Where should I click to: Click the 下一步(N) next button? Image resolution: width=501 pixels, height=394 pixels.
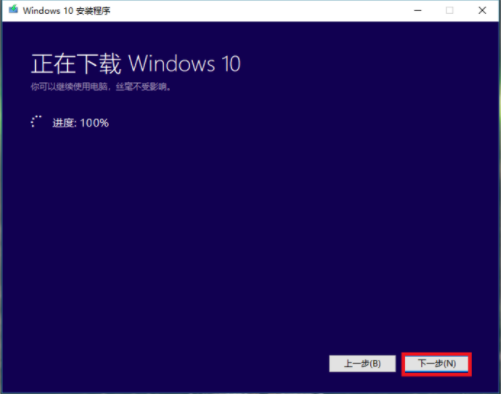pos(437,364)
